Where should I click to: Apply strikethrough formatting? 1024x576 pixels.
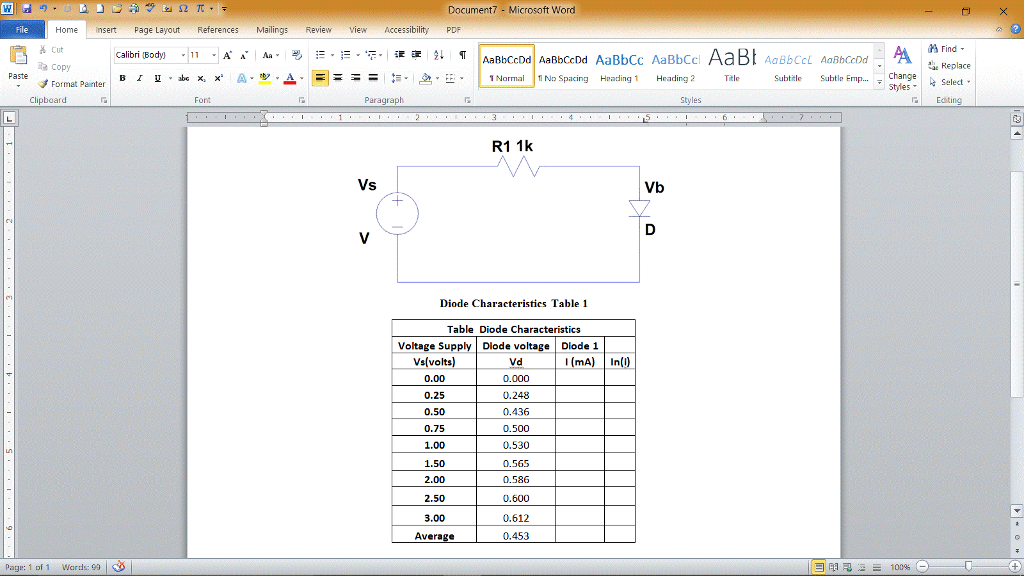click(181, 76)
